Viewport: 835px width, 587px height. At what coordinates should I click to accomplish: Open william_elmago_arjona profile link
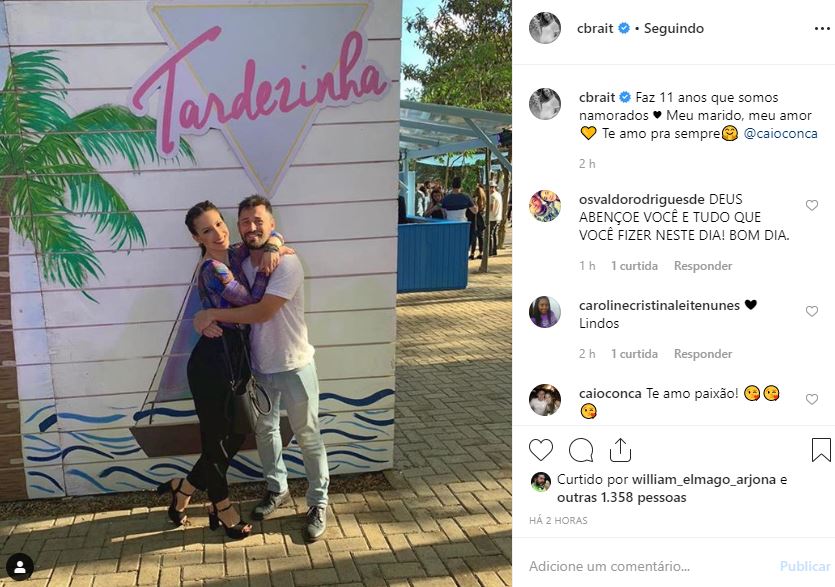tap(703, 479)
